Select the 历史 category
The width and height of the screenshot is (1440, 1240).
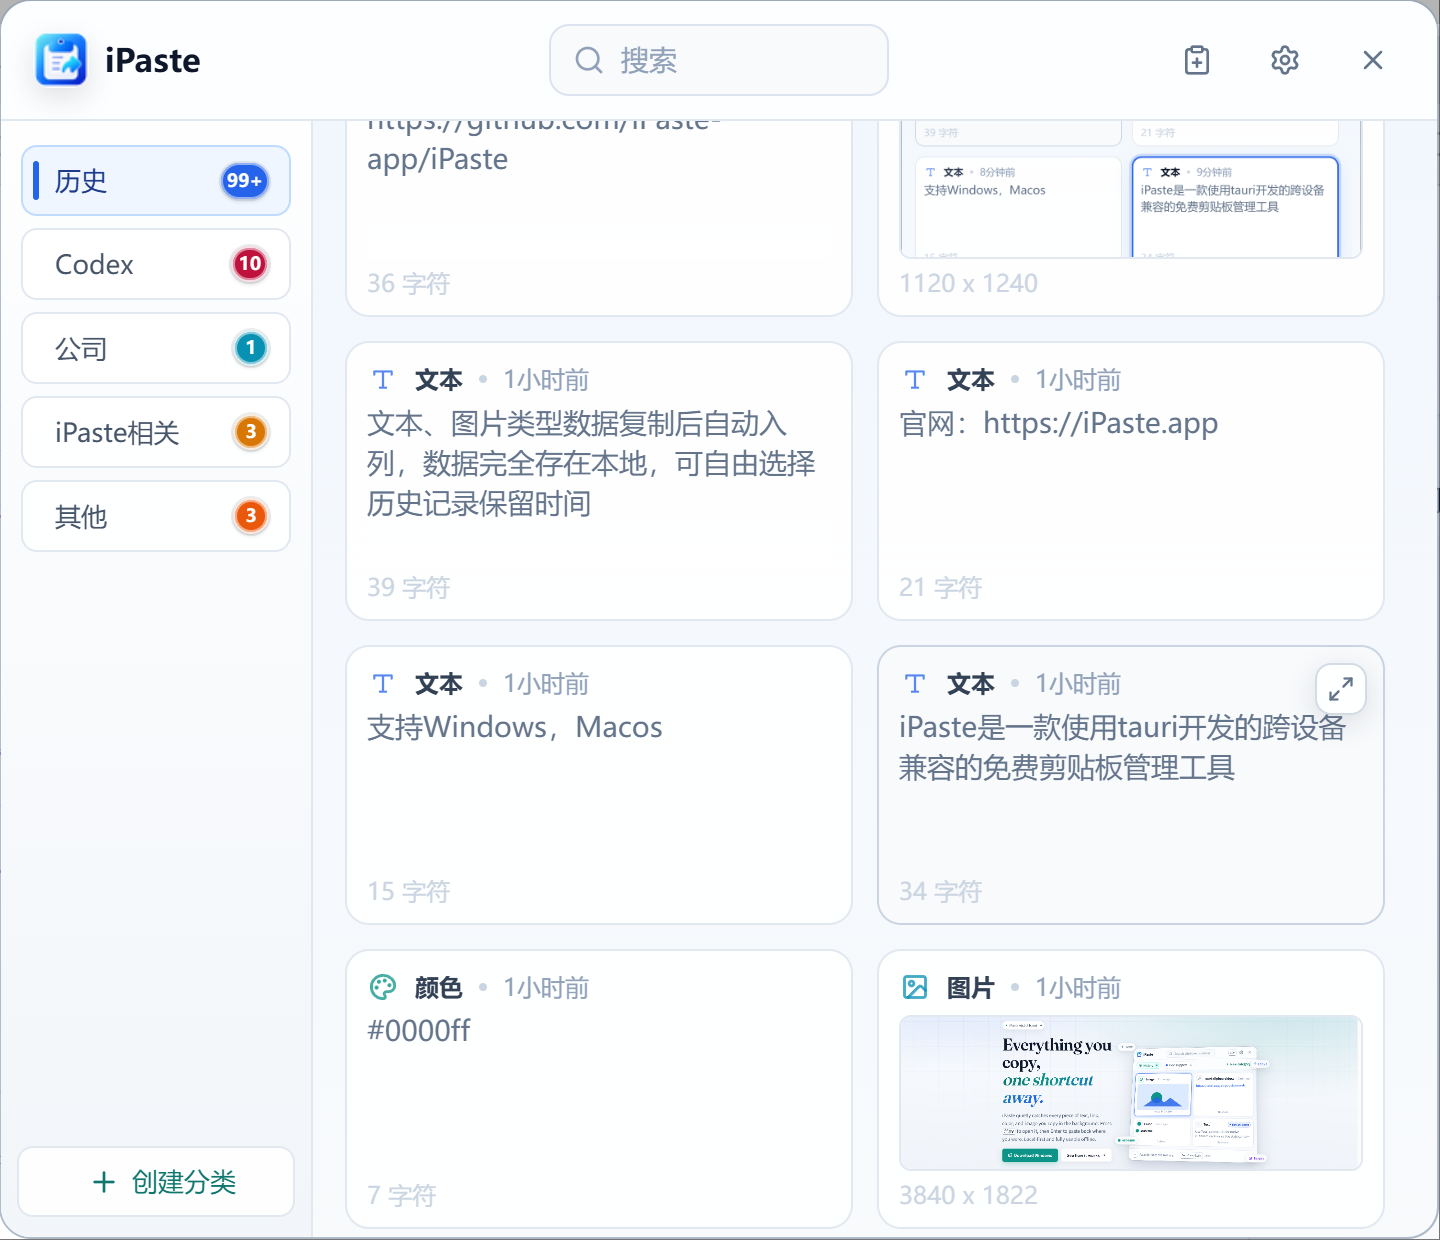[156, 181]
